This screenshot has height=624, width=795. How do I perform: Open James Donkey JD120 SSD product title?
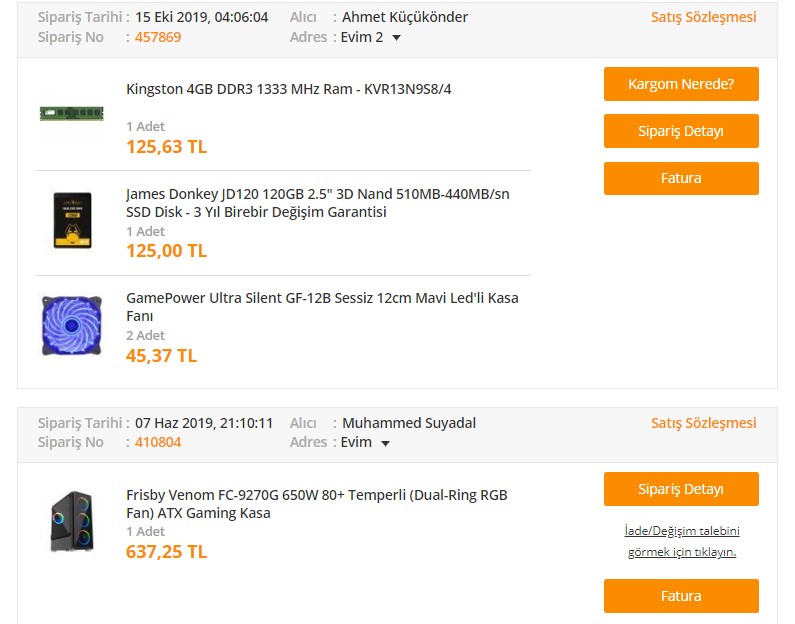click(x=317, y=203)
